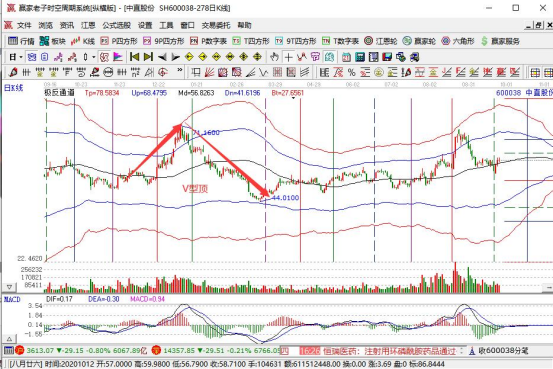Click the 收600038分笔 status entry
This screenshot has height=369, width=553.
pyautogui.click(x=504, y=351)
